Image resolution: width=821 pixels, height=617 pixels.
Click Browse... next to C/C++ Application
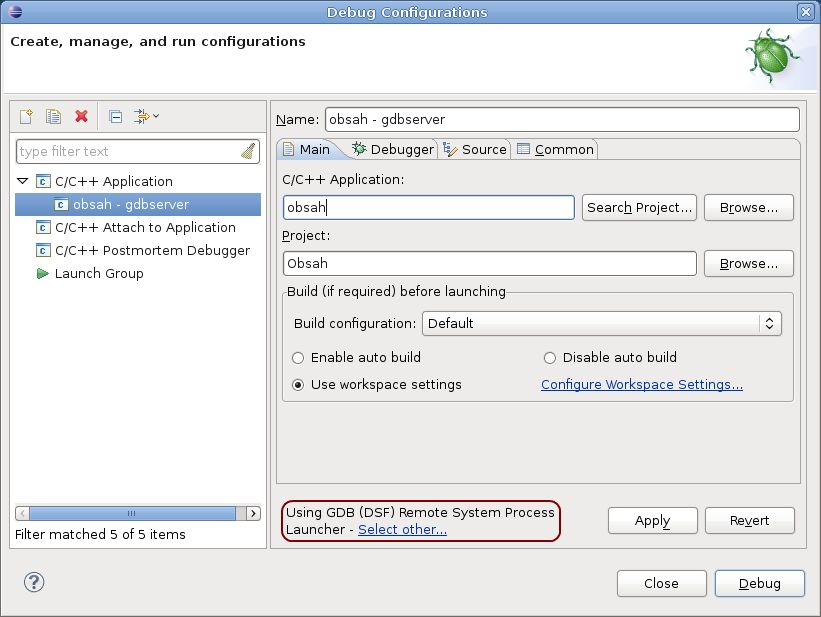pos(749,207)
